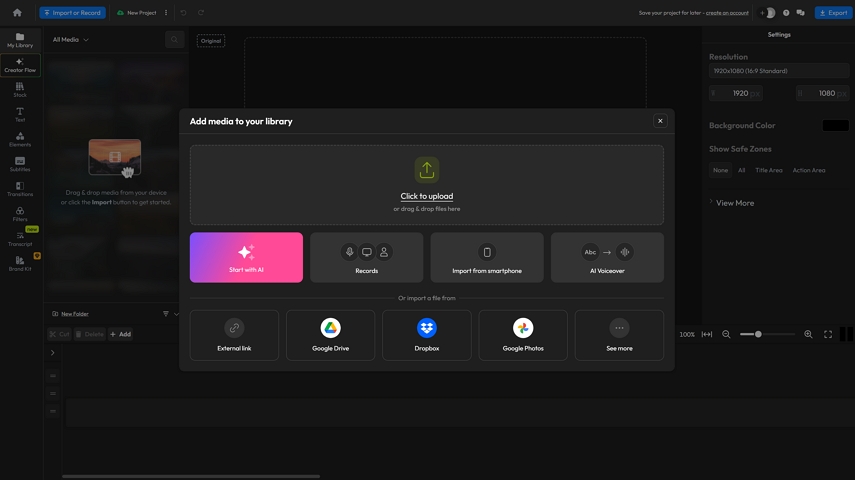Click the Add timeline button
855x480 pixels.
[x=121, y=334]
